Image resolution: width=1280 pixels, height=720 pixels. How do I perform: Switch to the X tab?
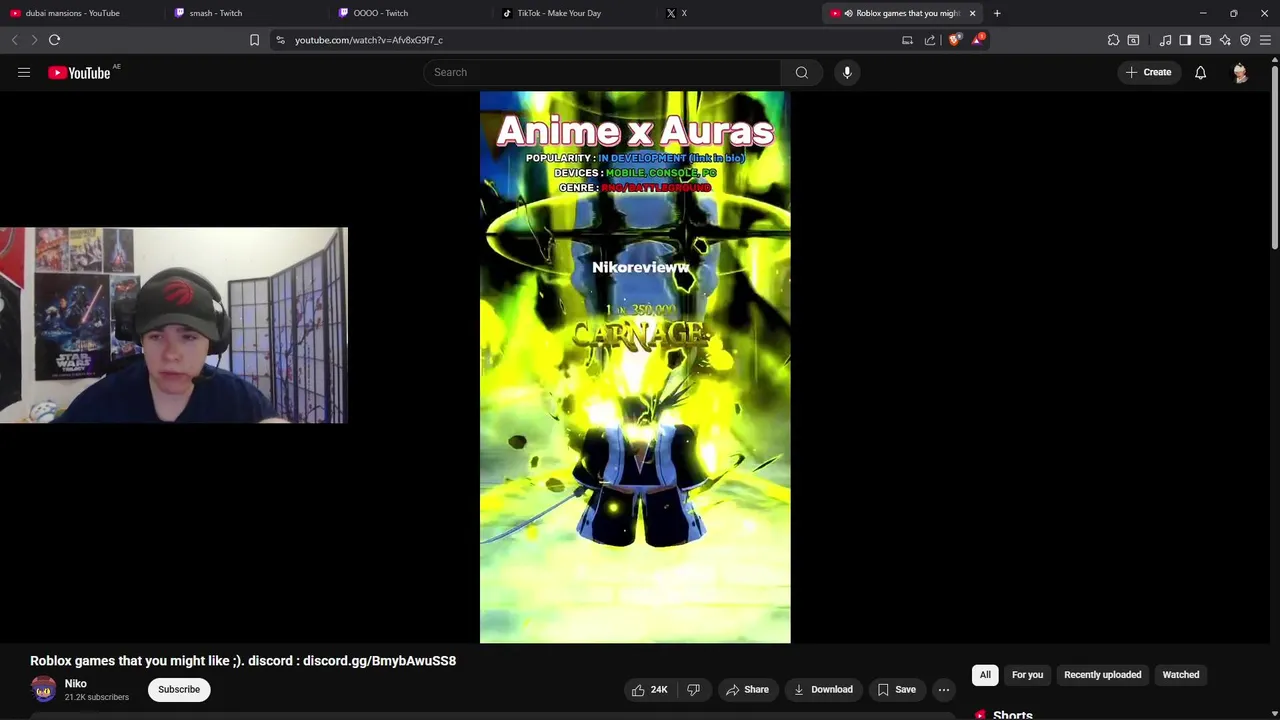coord(738,13)
